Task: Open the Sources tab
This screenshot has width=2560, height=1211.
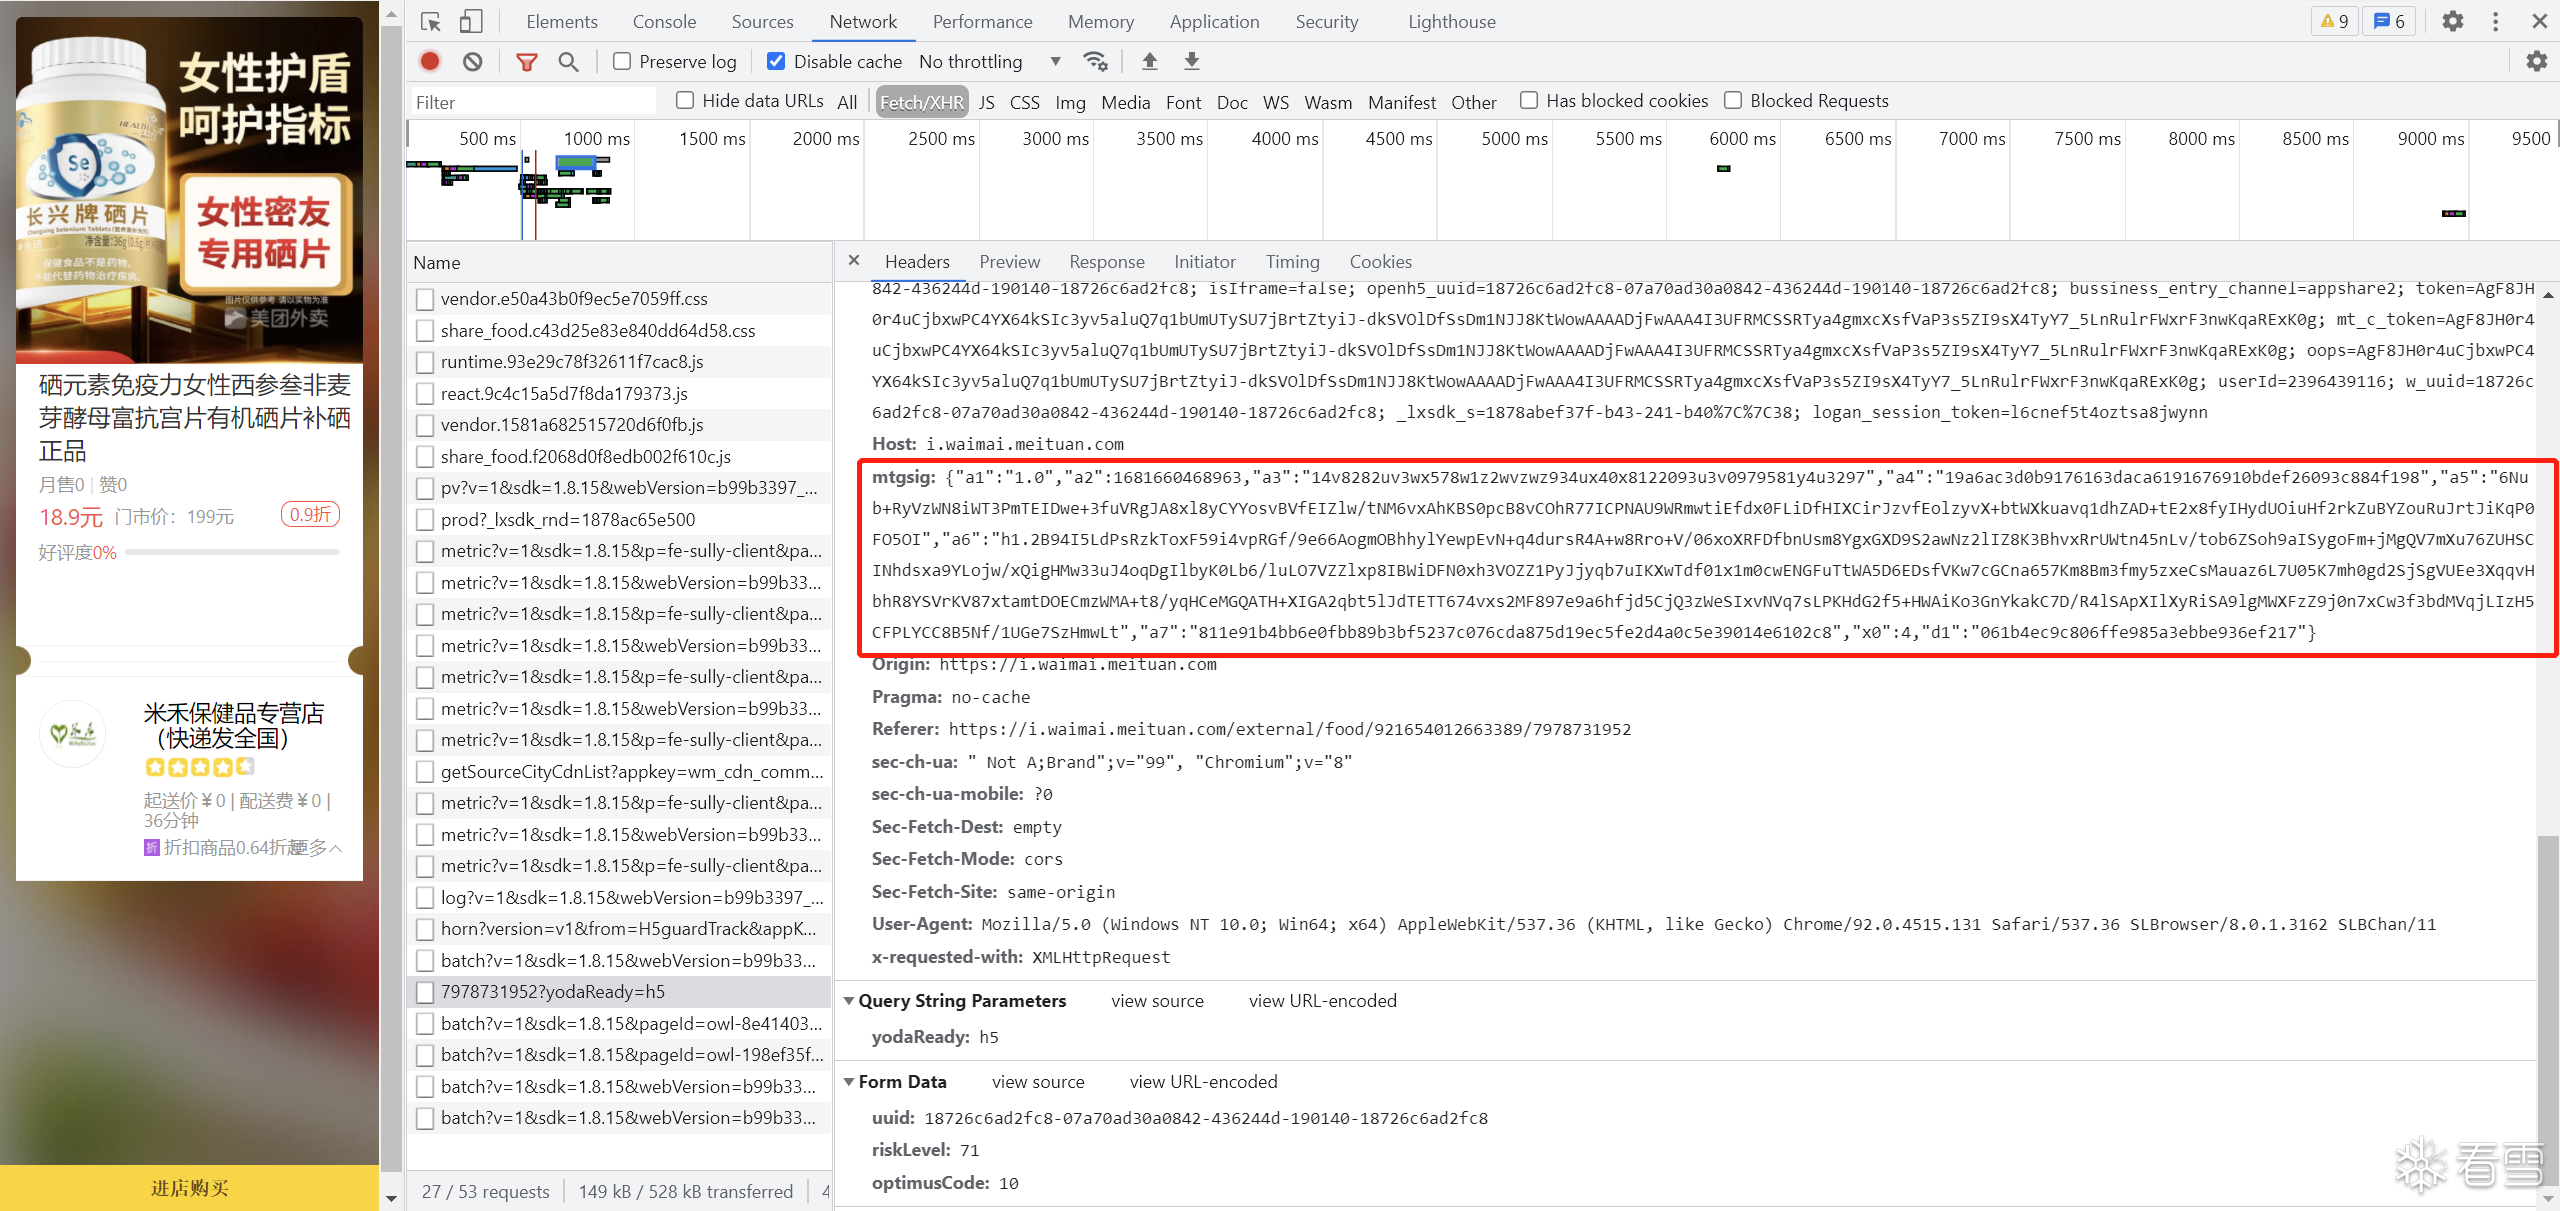Action: pyautogui.click(x=762, y=21)
